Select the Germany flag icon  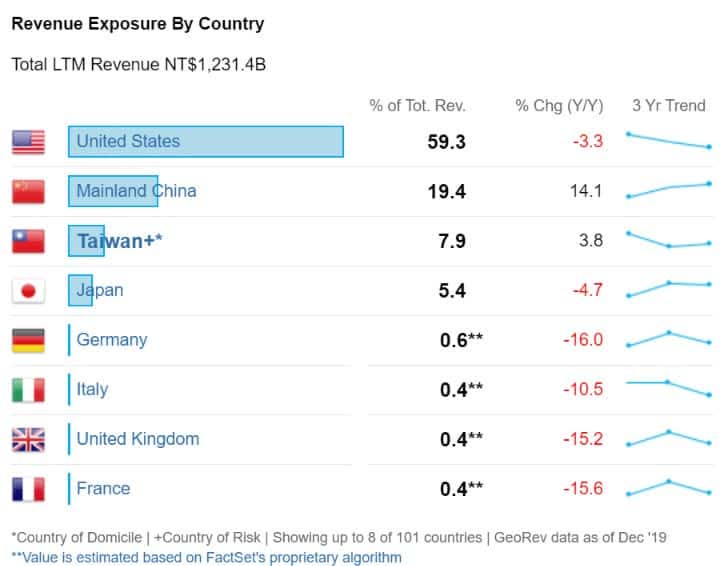[x=28, y=340]
